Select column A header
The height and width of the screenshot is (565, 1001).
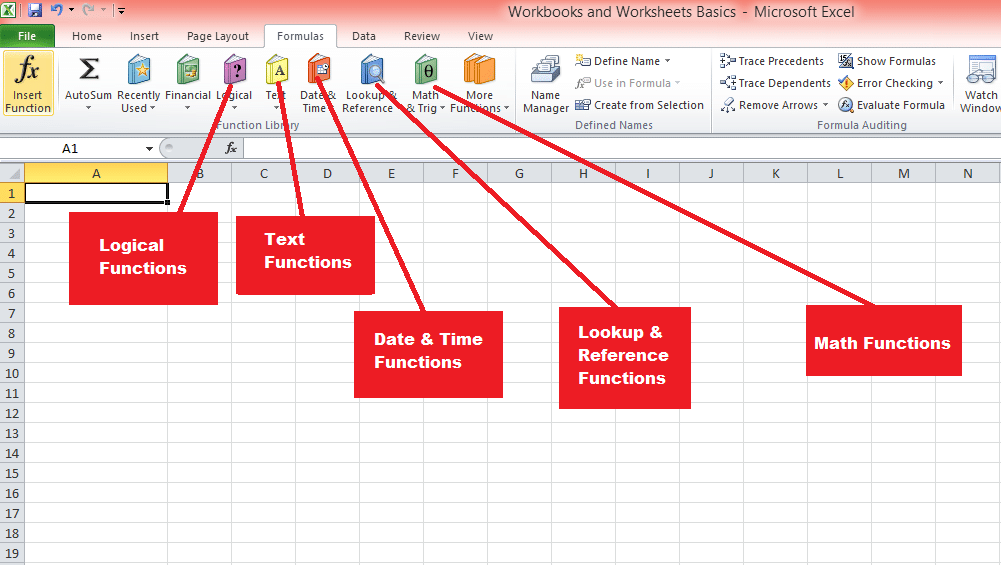[x=96, y=173]
